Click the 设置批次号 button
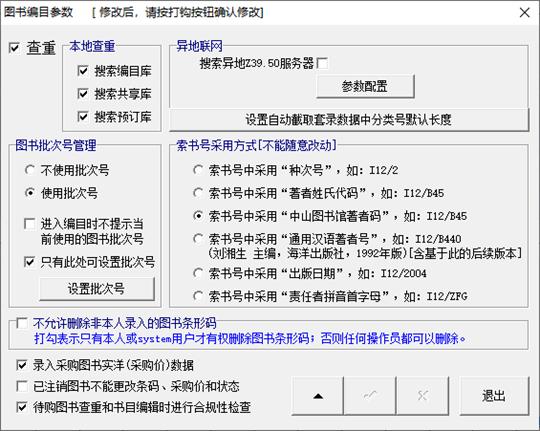 97,289
